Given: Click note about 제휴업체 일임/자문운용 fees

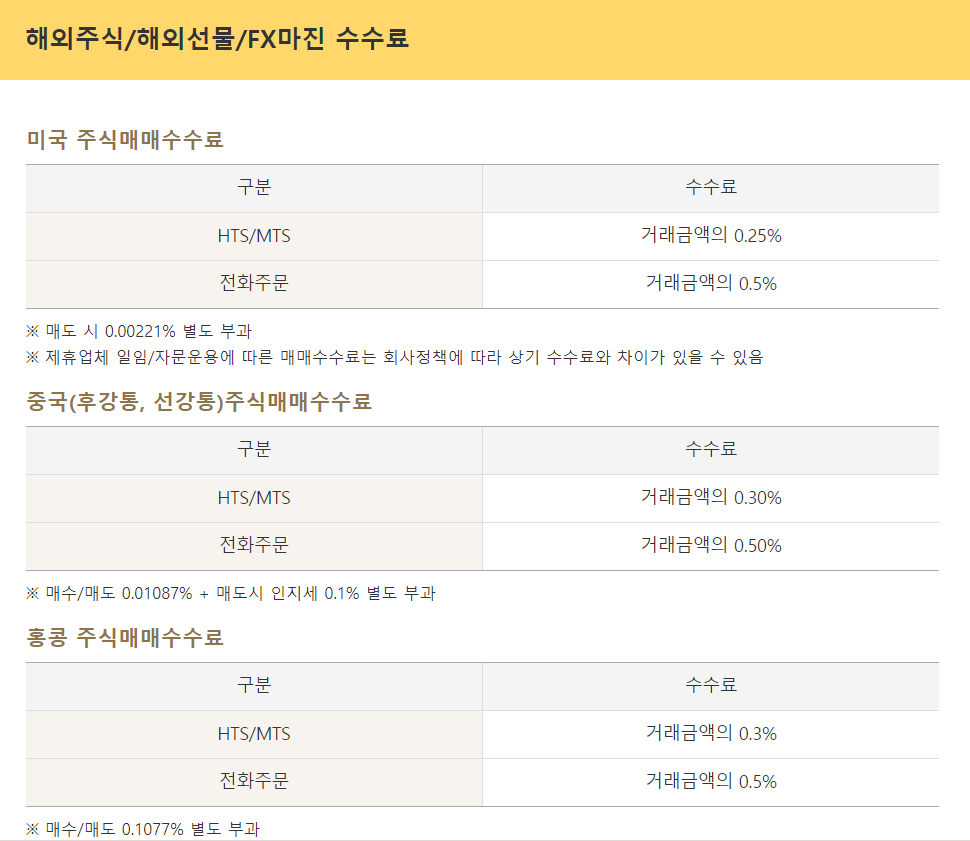Looking at the screenshot, I should [x=395, y=357].
